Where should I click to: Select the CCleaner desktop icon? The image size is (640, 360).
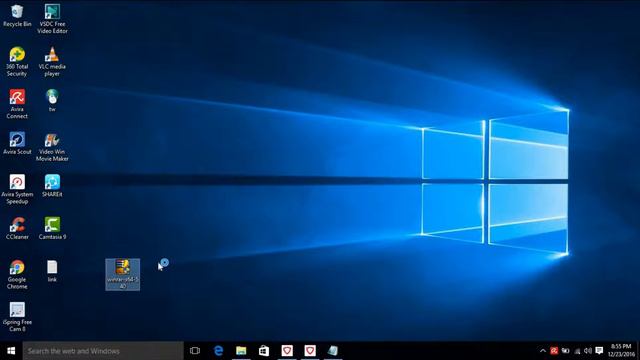pyautogui.click(x=17, y=228)
